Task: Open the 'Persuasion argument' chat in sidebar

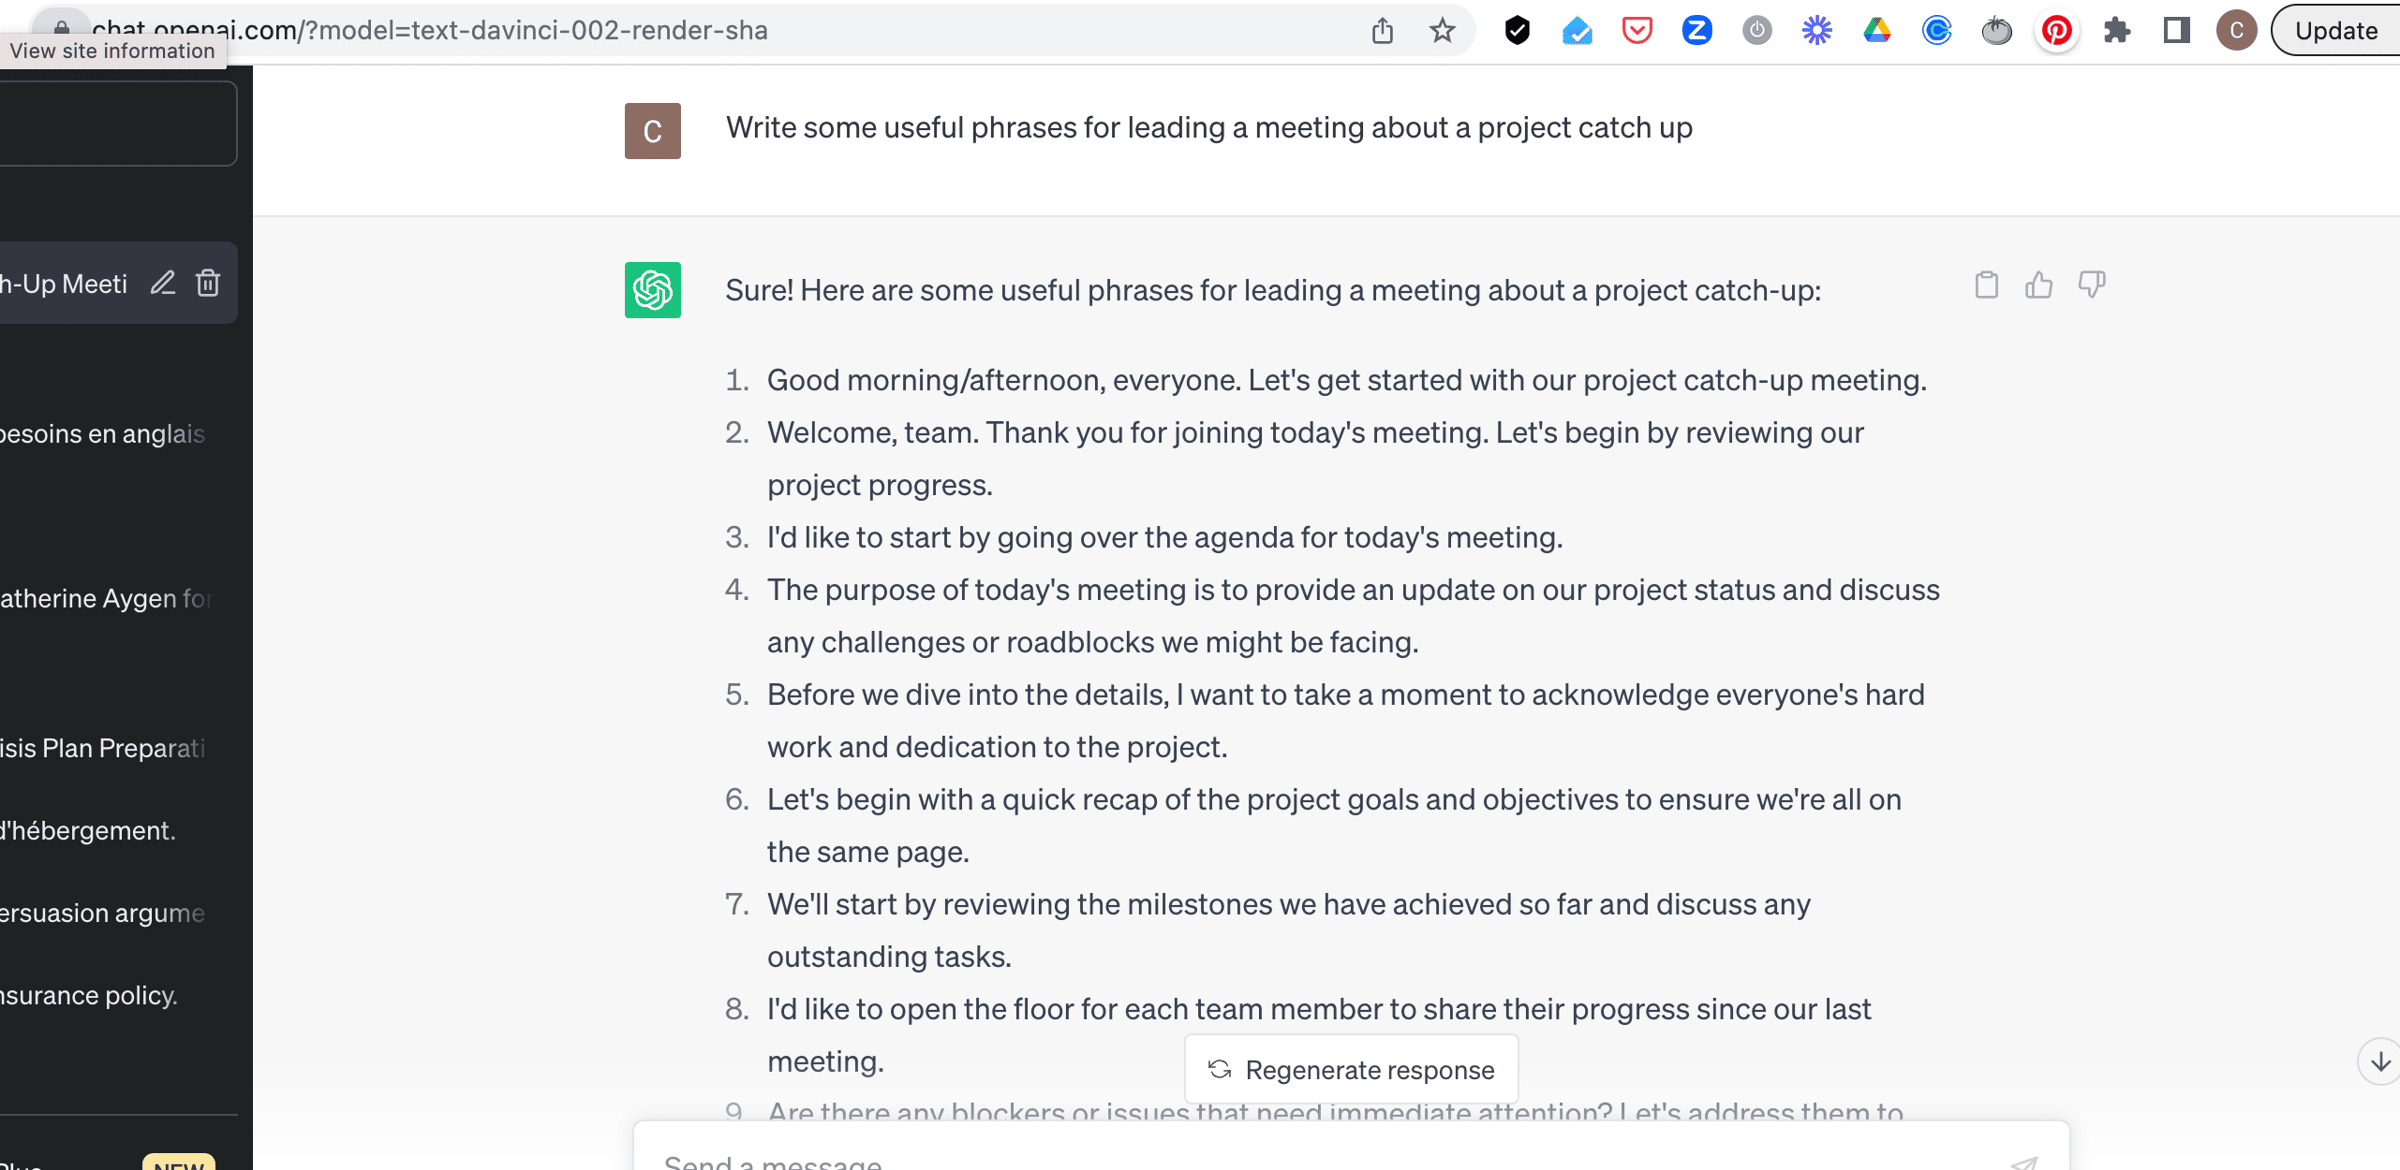Action: coord(104,913)
